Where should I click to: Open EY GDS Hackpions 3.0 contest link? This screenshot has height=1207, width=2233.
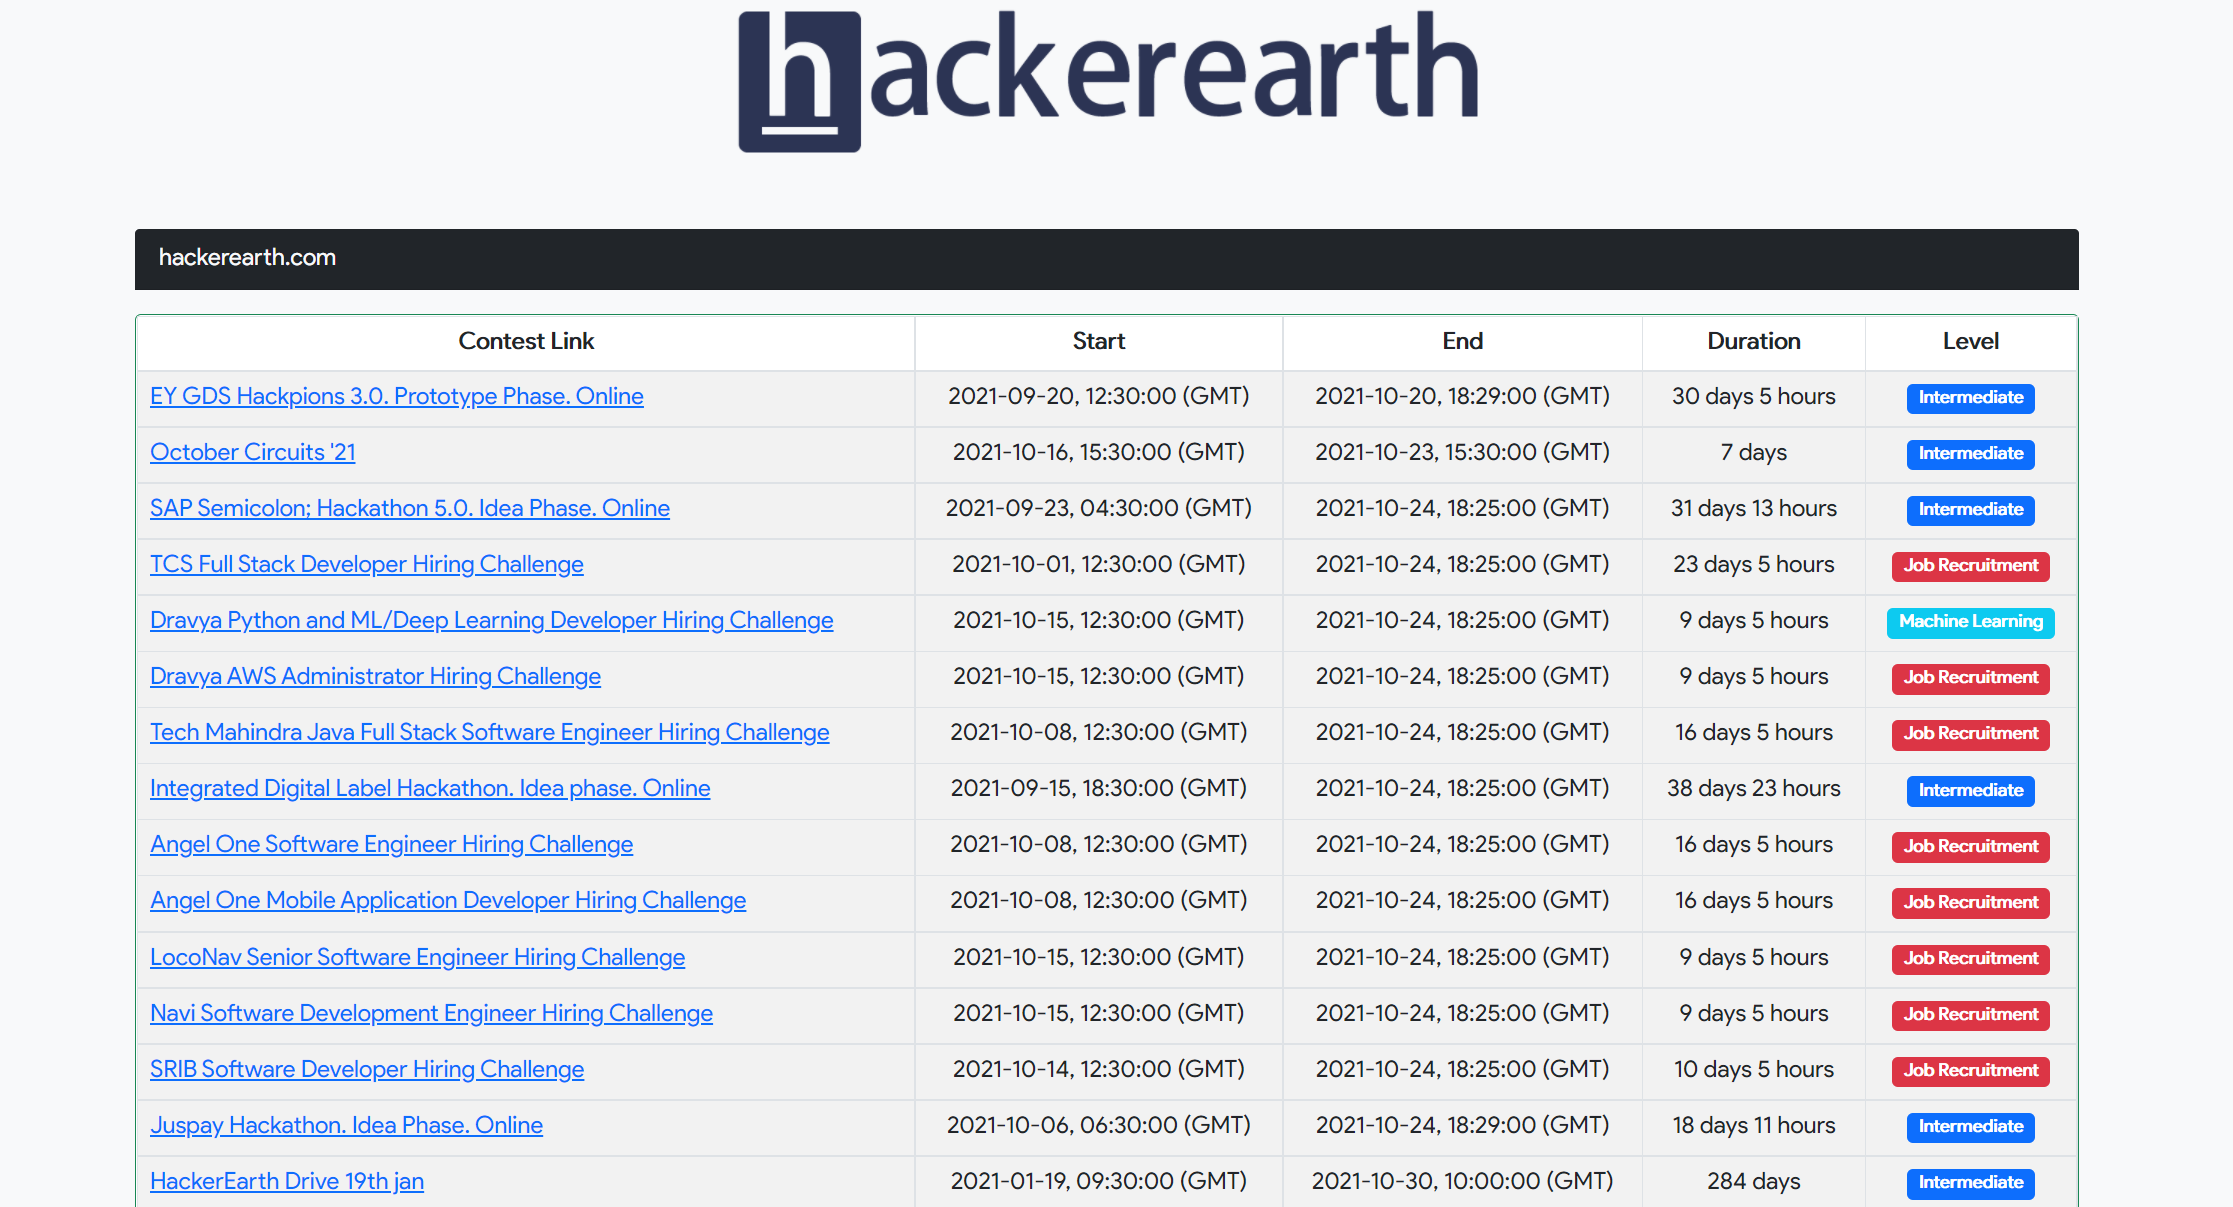396,396
